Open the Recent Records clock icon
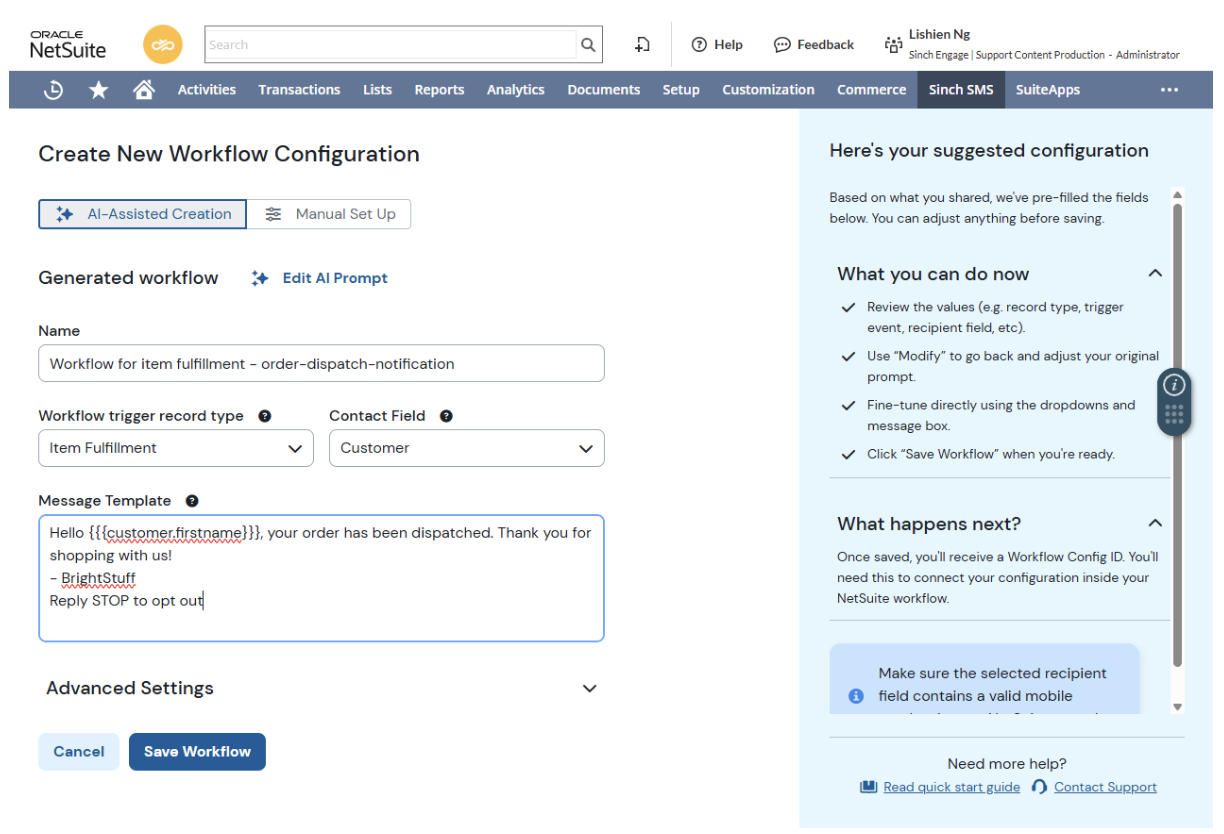 point(54,90)
